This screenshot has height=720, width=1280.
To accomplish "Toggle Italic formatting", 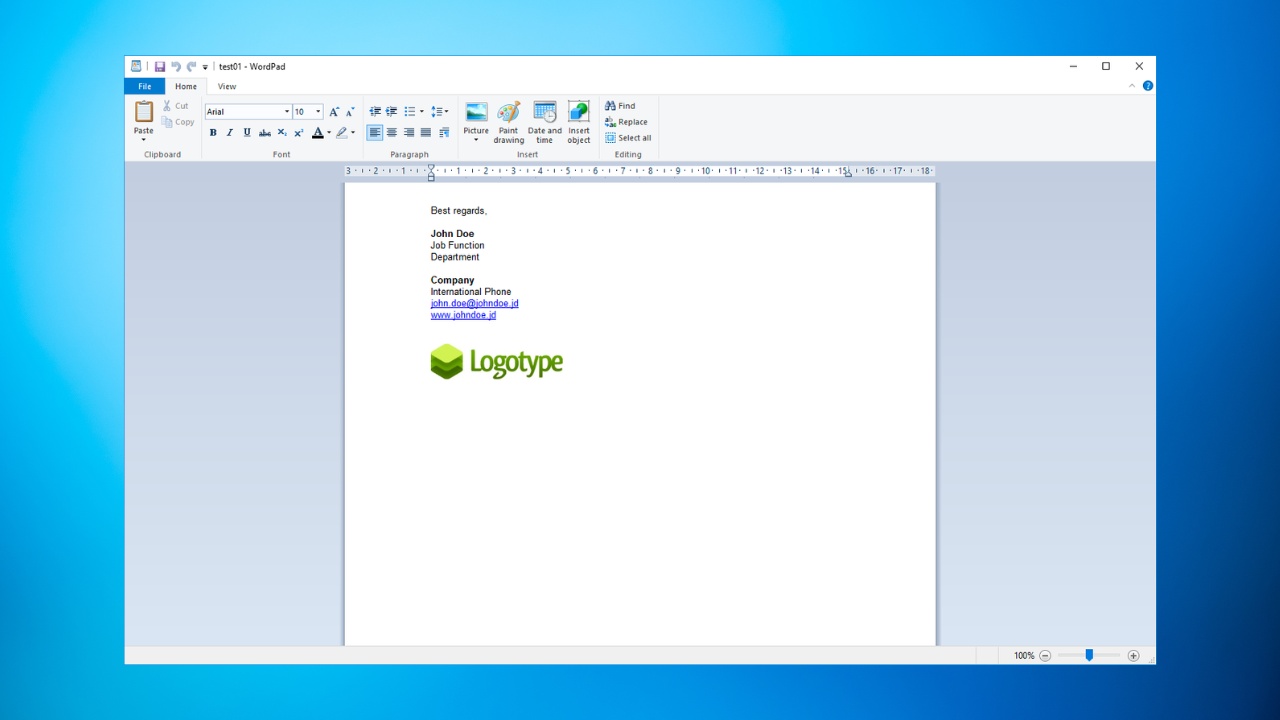I will 230,133.
